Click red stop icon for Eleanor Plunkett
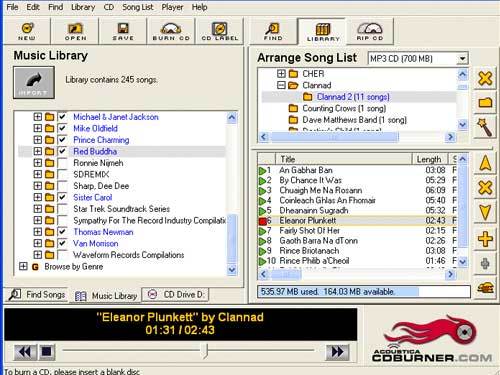The height and width of the screenshot is (375, 500). click(x=262, y=221)
